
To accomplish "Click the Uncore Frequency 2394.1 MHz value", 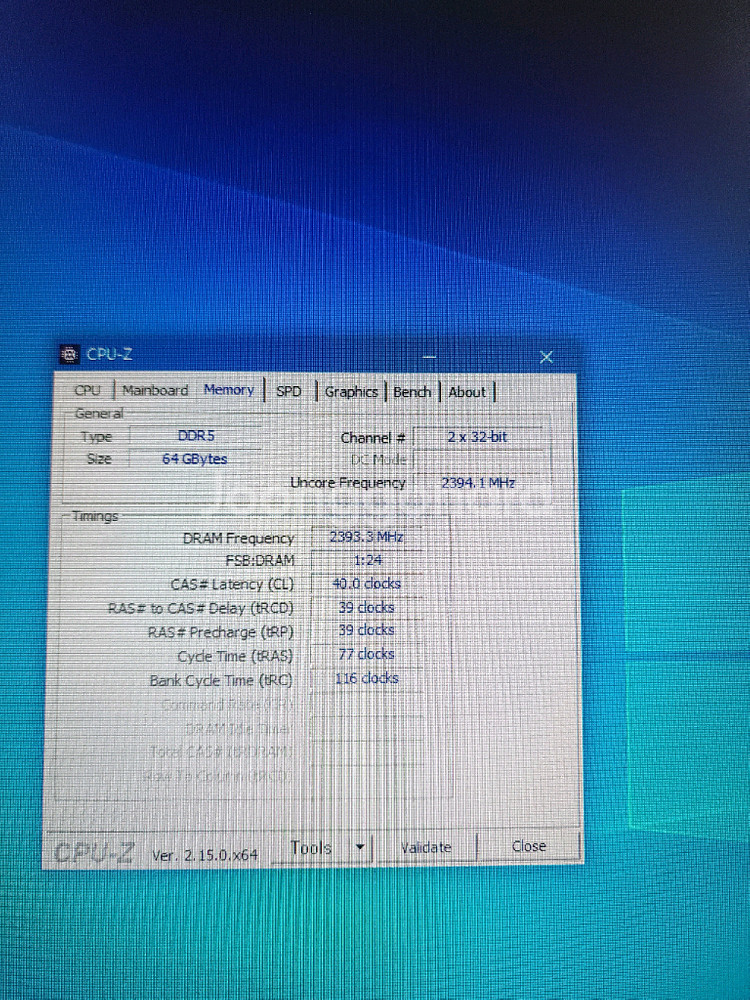I will tap(478, 483).
